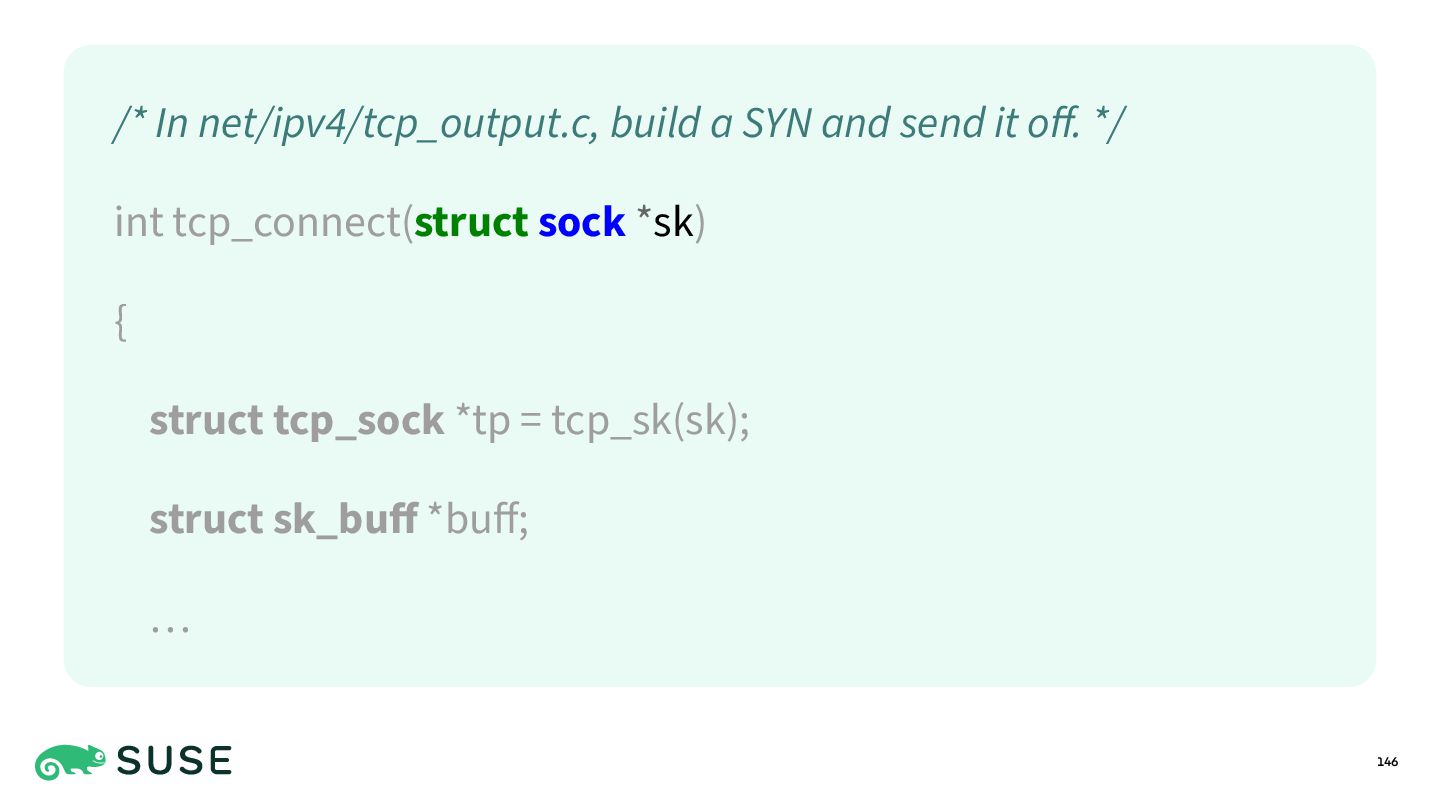The width and height of the screenshot is (1440, 810).
Task: Click slide number 146
Action: click(x=1387, y=762)
